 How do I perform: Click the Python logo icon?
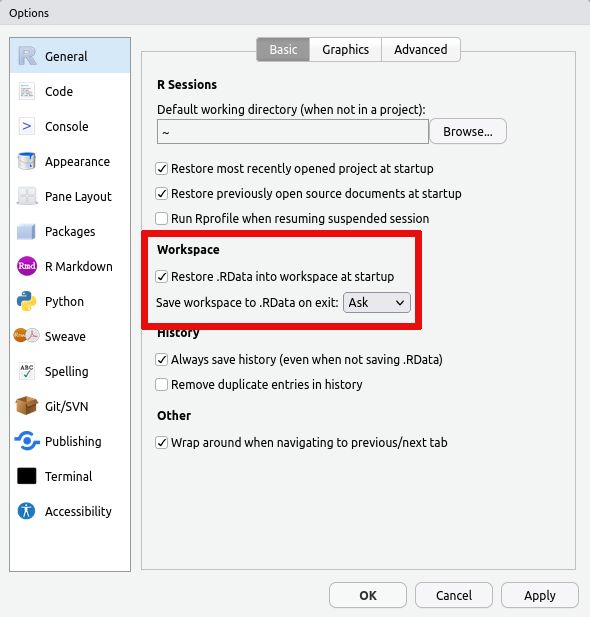point(27,301)
